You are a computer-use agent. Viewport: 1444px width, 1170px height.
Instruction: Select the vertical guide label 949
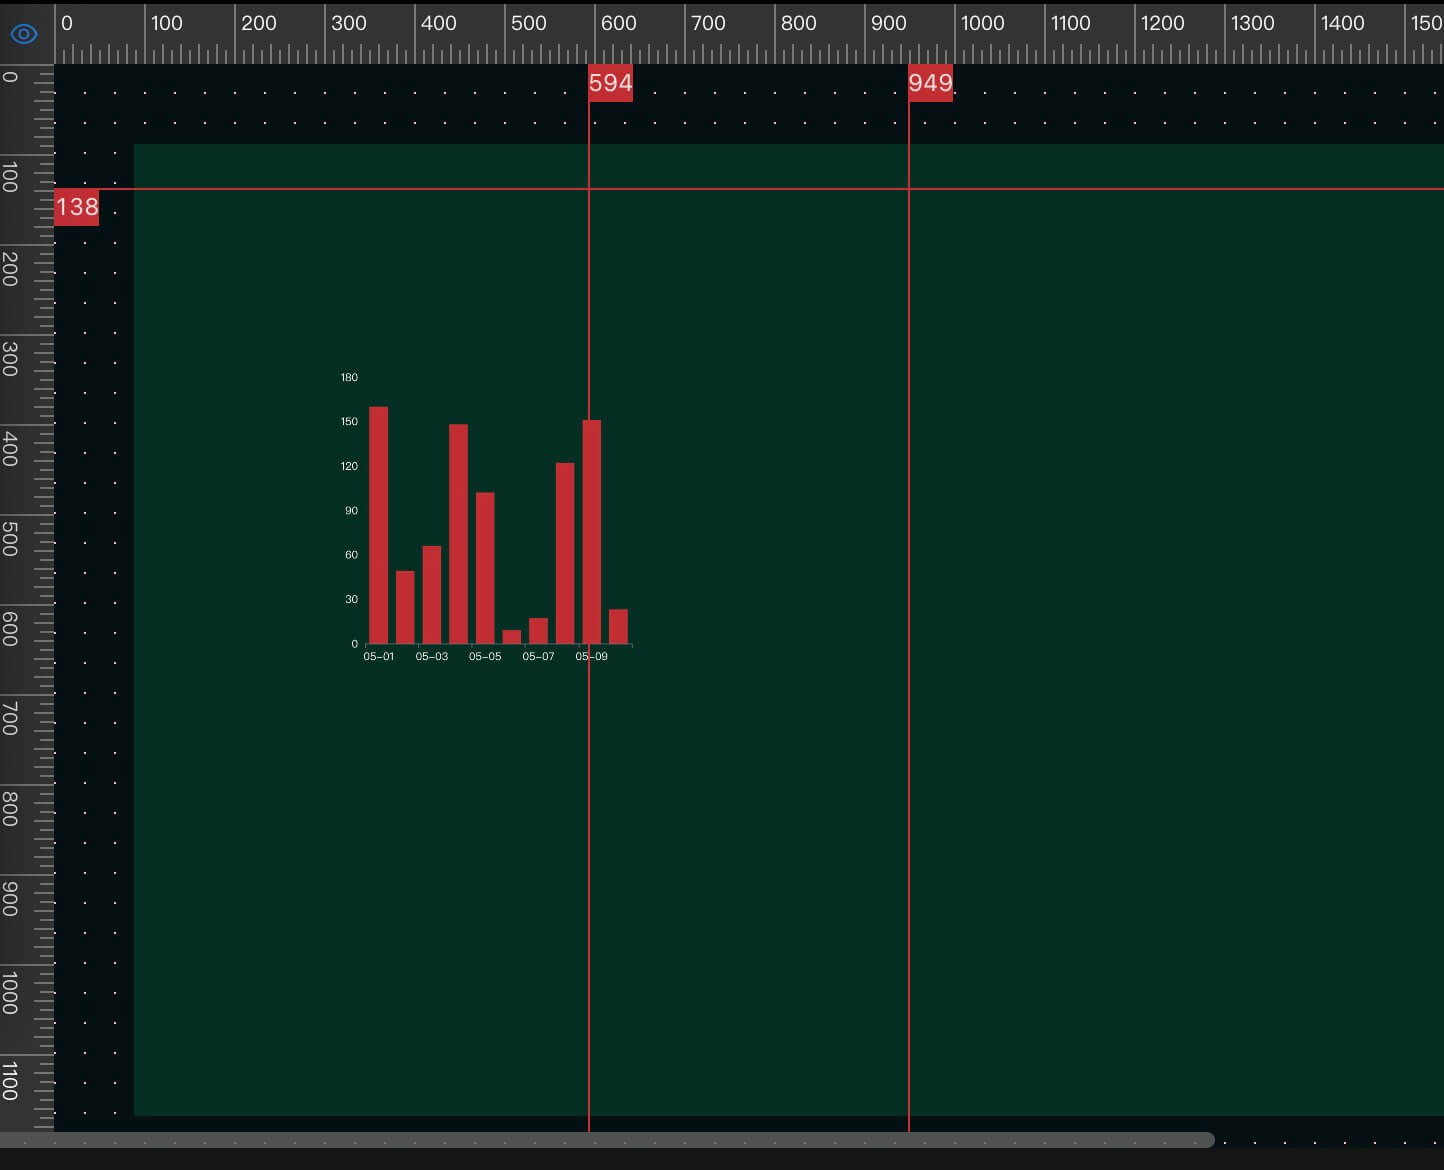pos(930,83)
